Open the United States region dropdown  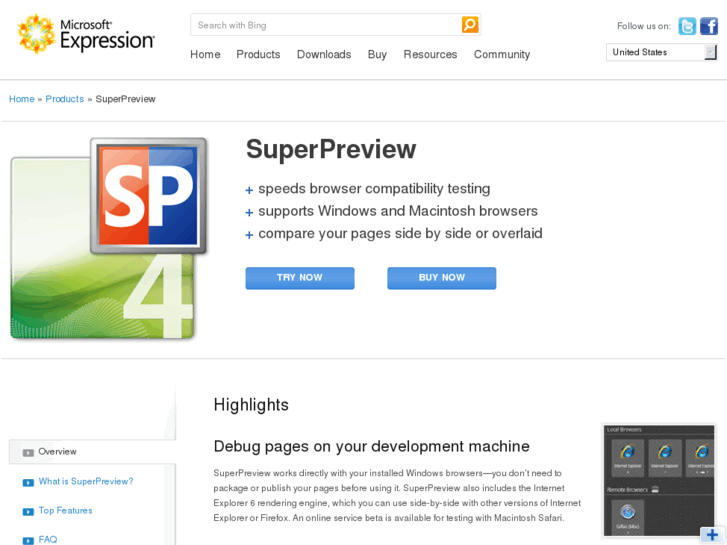coord(662,52)
